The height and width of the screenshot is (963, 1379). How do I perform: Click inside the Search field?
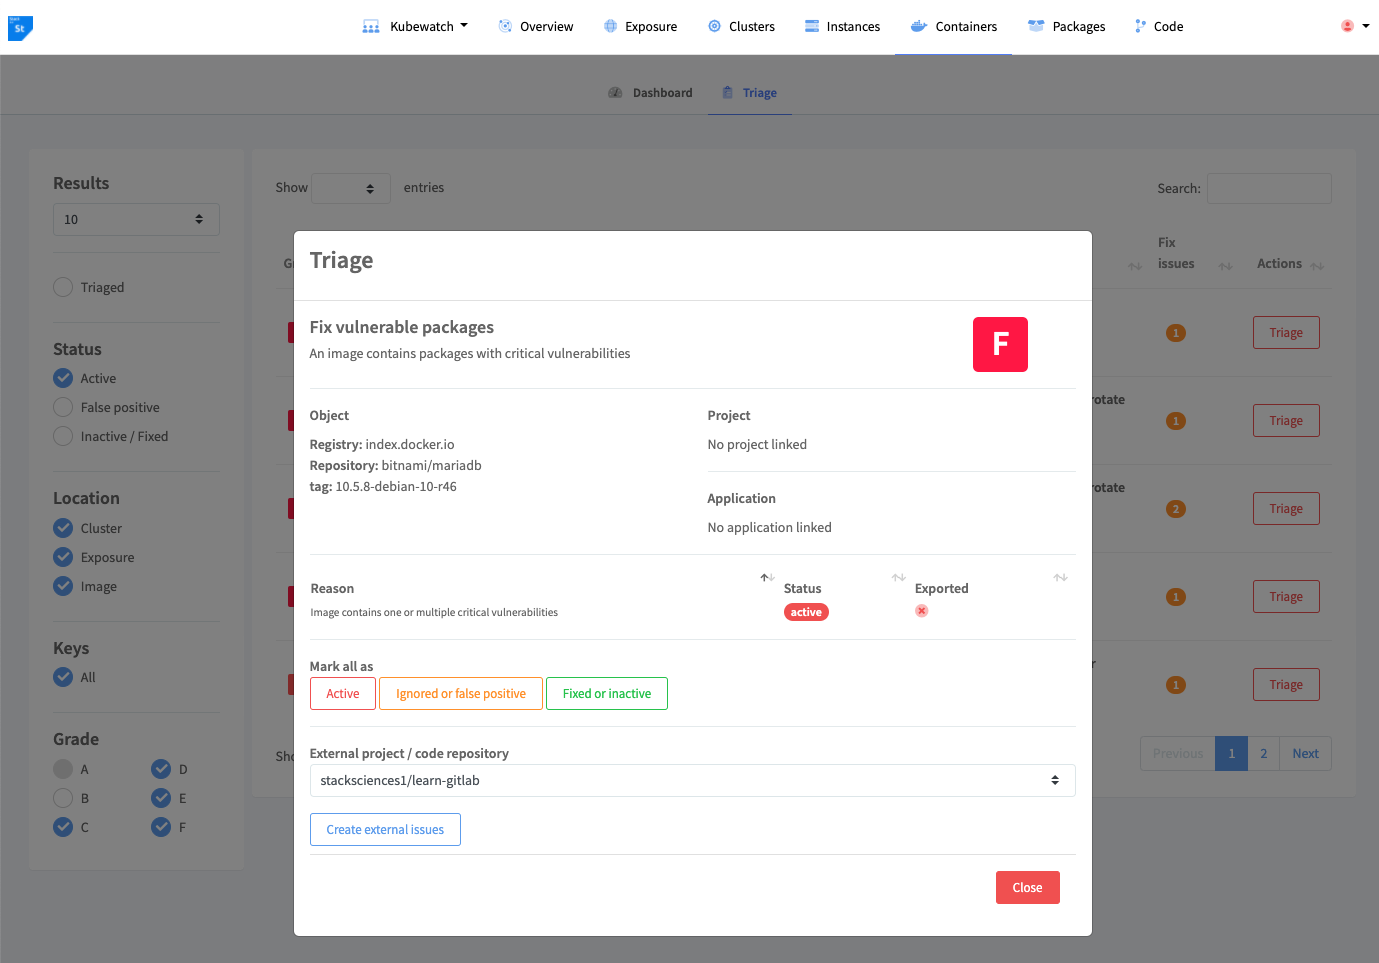coord(1268,188)
